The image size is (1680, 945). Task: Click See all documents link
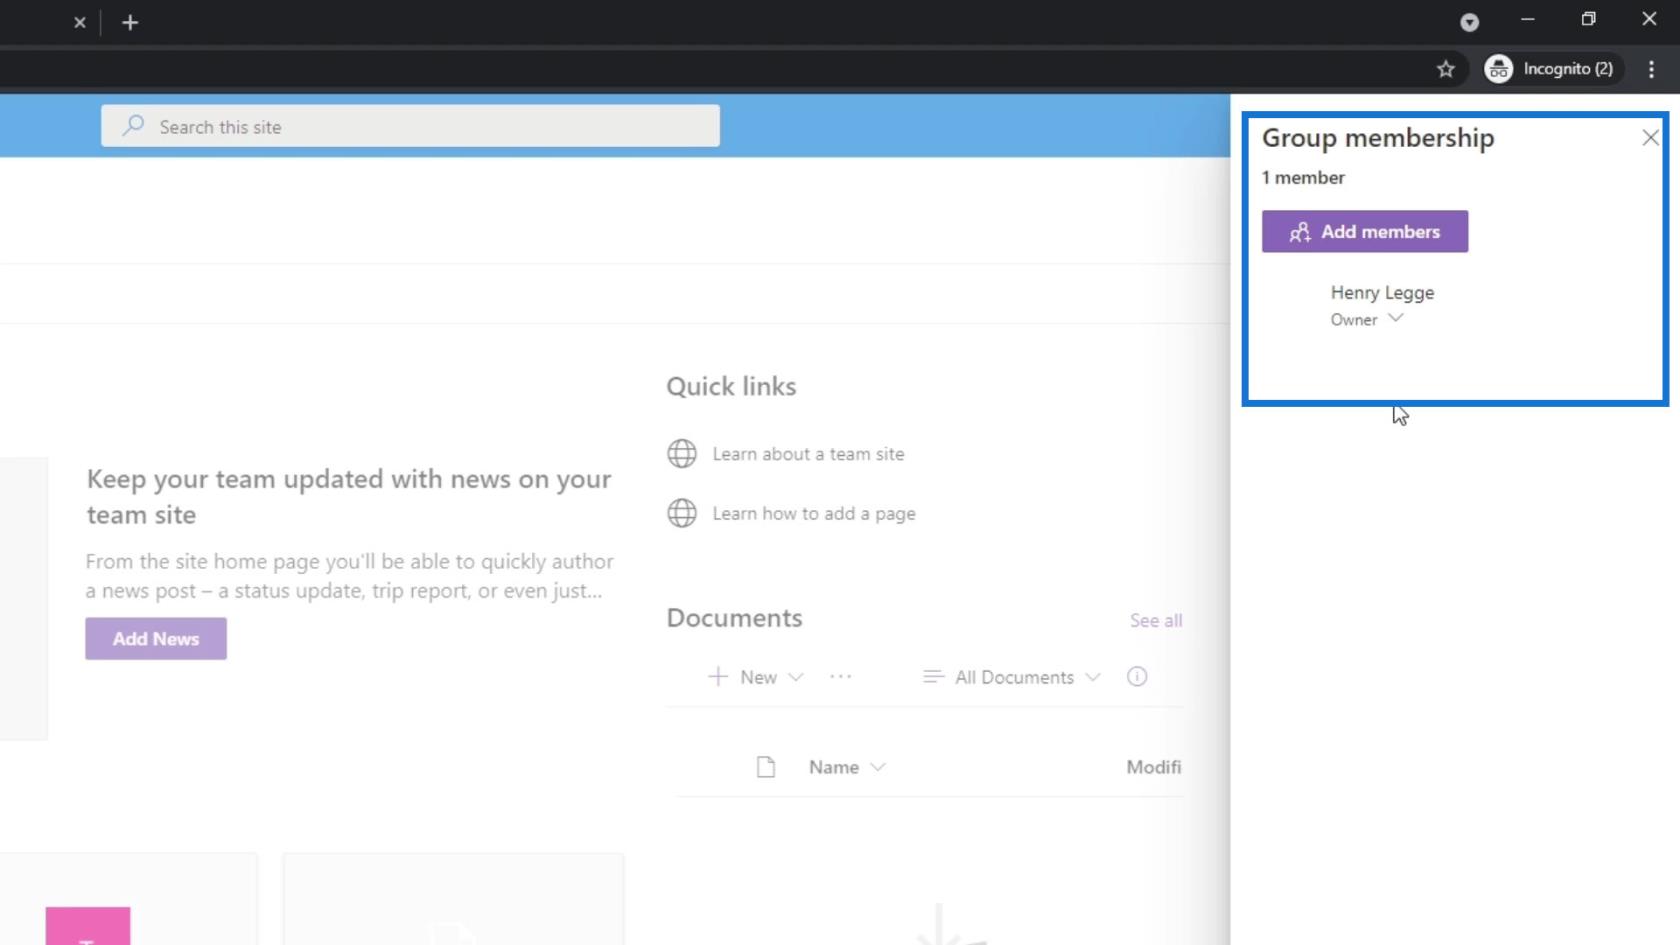tap(1156, 620)
